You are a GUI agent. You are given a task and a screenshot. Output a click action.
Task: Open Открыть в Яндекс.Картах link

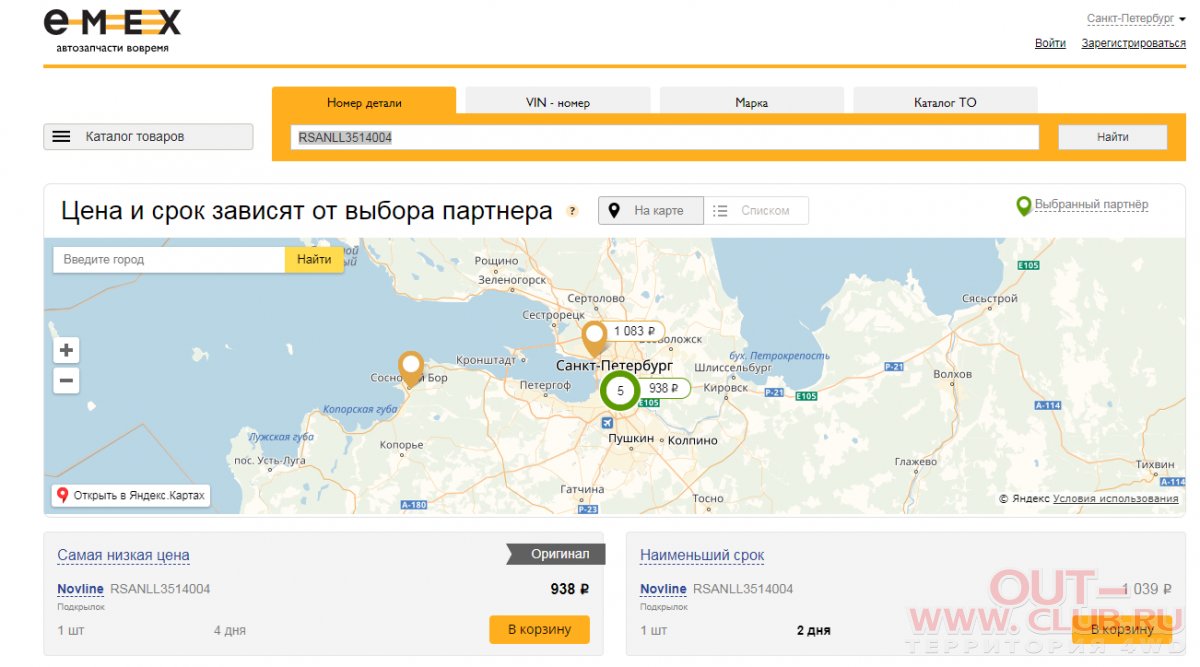(131, 495)
